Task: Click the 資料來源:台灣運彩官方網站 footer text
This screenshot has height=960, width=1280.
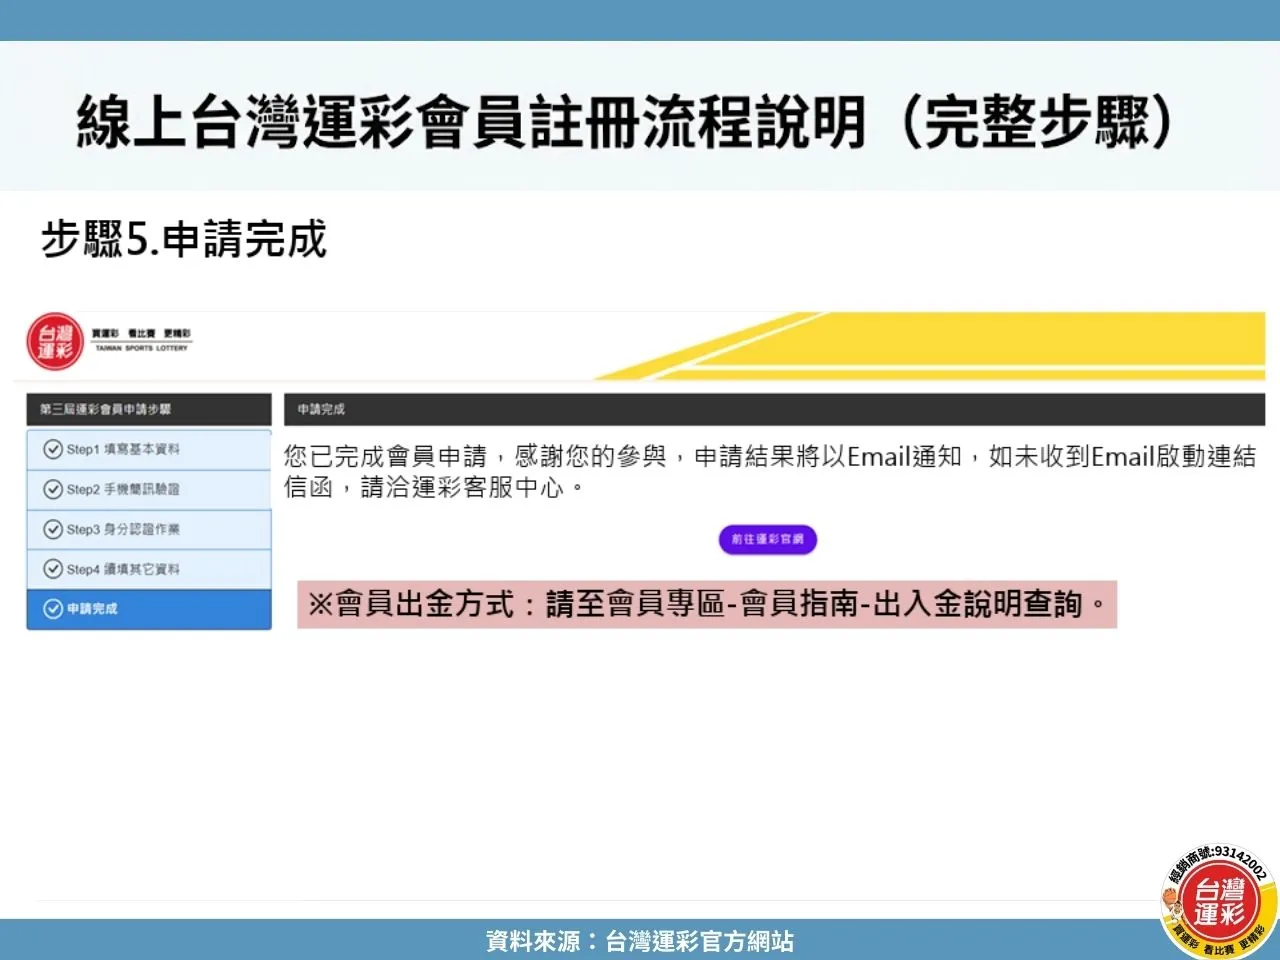Action: tap(640, 941)
